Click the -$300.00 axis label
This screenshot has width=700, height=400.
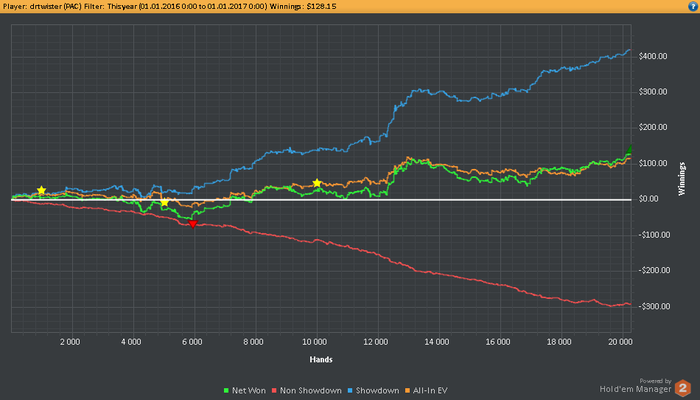pyautogui.click(x=654, y=306)
